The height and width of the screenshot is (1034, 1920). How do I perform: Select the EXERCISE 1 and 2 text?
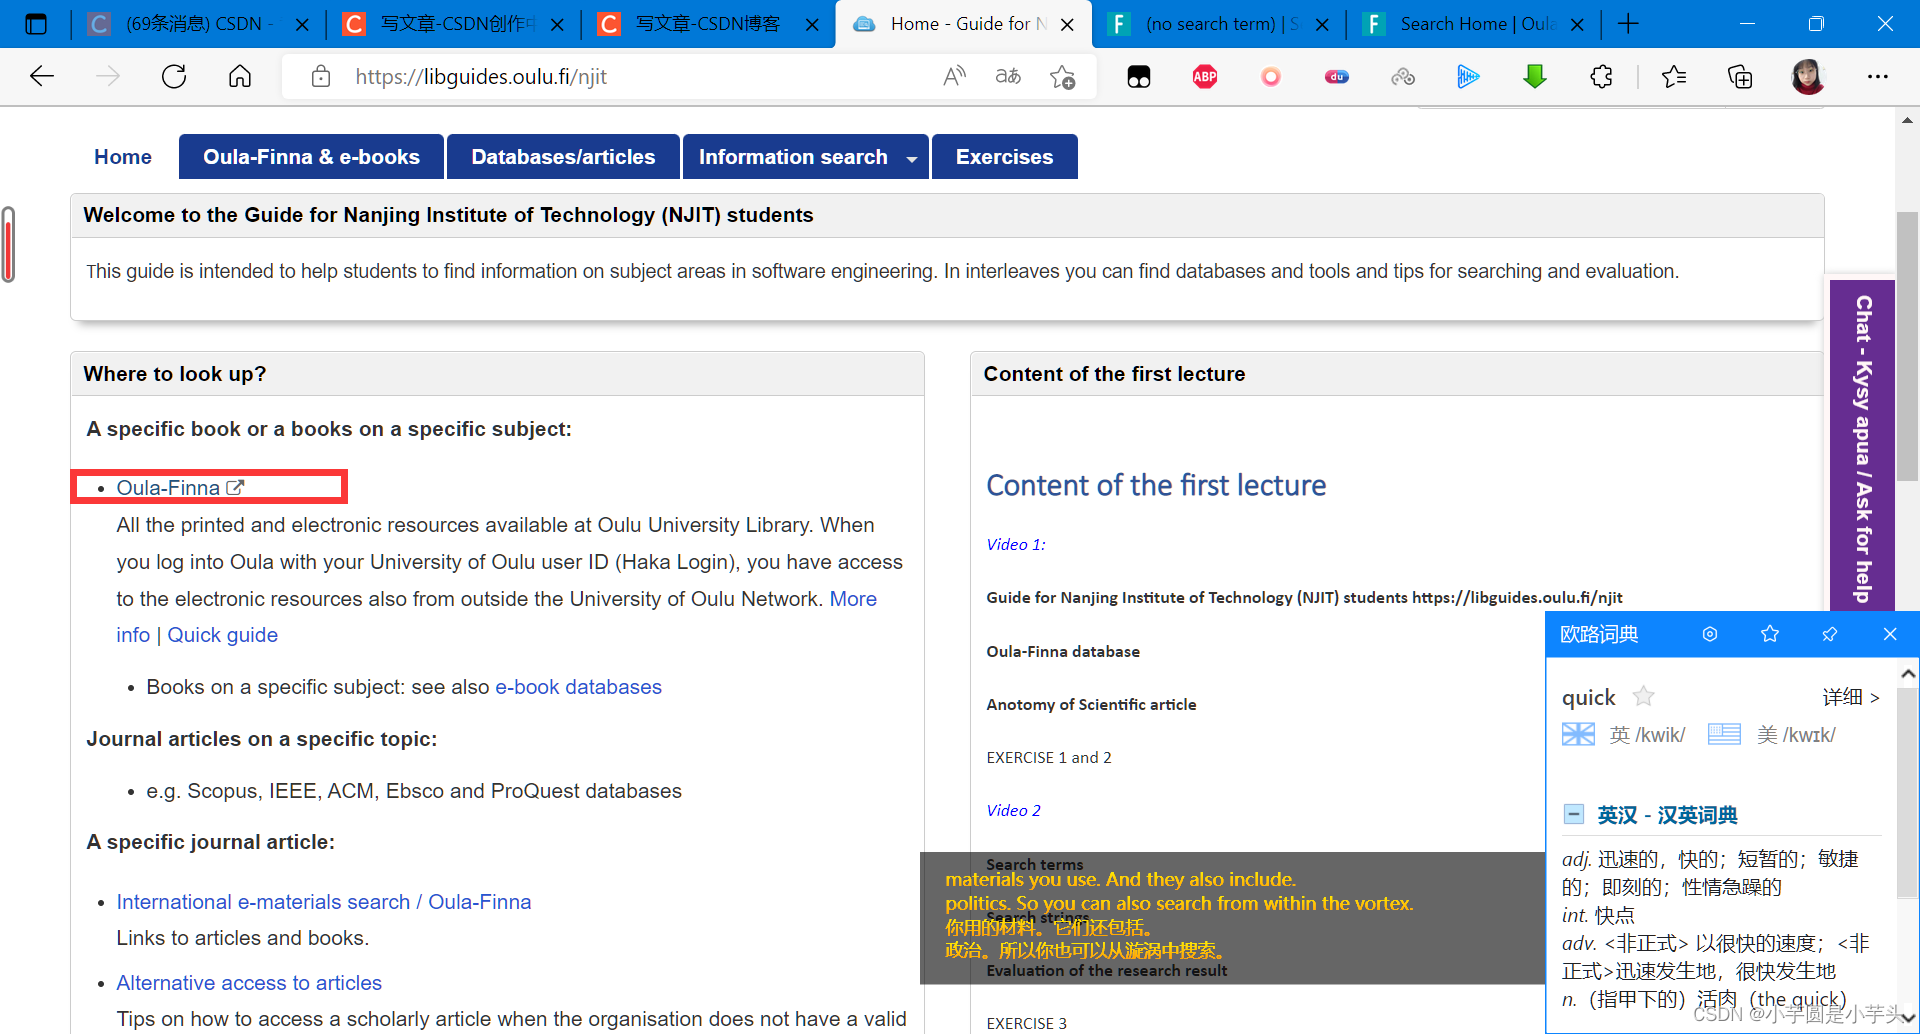tap(1049, 758)
